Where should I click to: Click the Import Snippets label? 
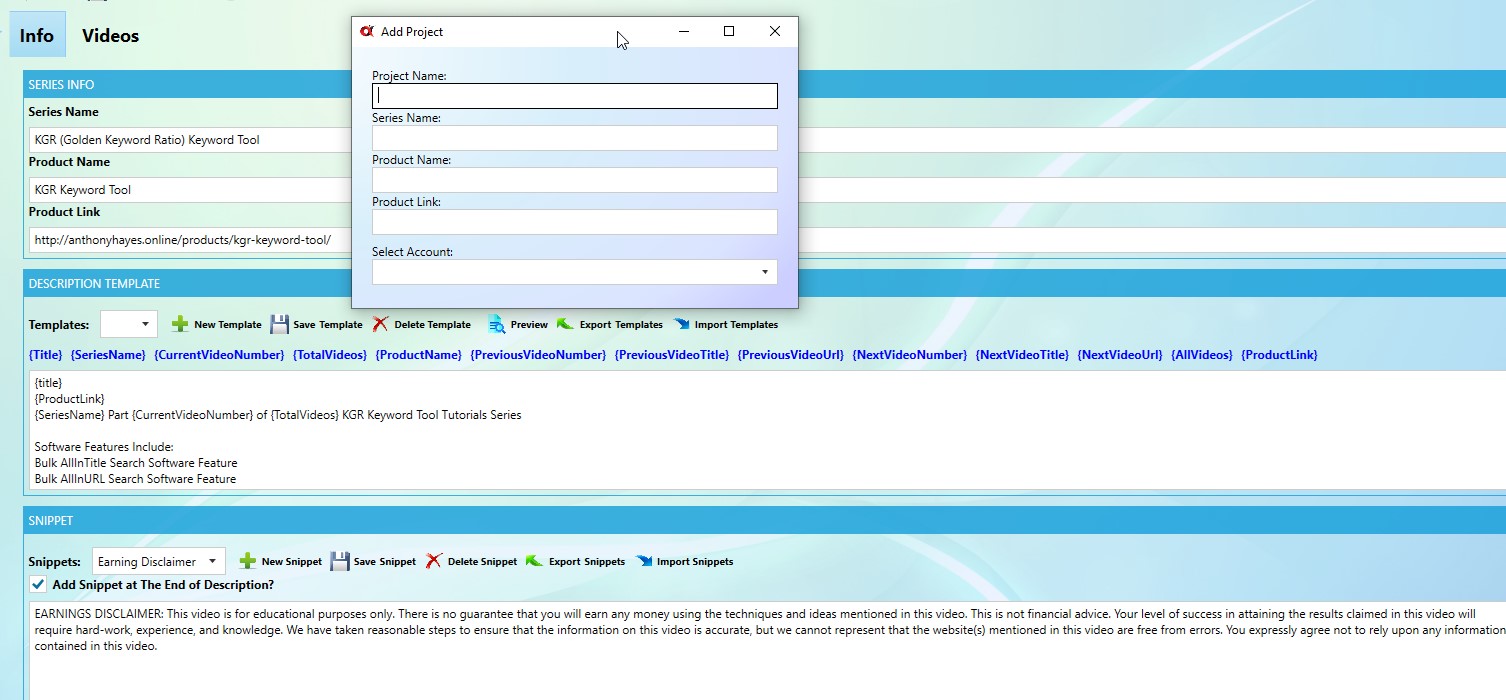click(x=695, y=562)
